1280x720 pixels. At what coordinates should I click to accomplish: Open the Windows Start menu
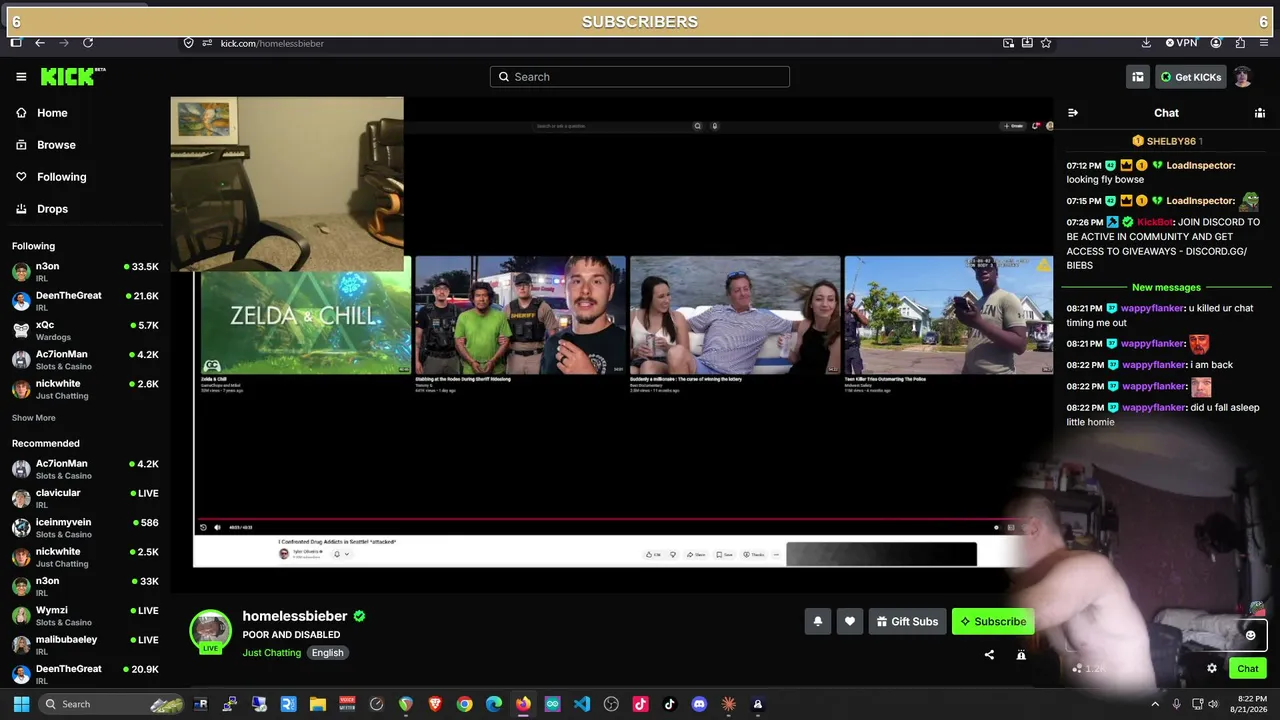coord(21,704)
